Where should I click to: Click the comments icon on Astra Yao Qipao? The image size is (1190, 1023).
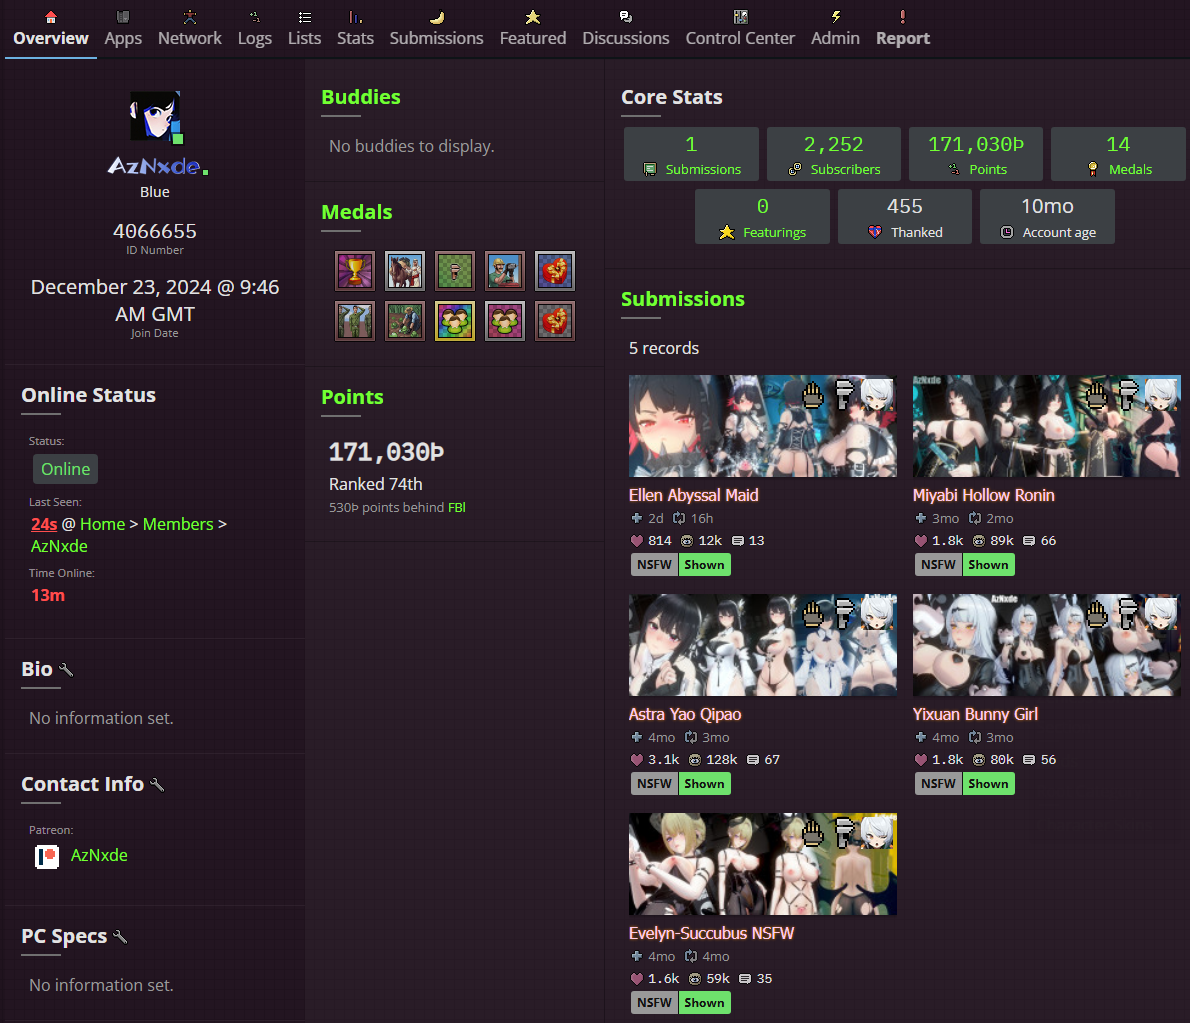coord(753,760)
